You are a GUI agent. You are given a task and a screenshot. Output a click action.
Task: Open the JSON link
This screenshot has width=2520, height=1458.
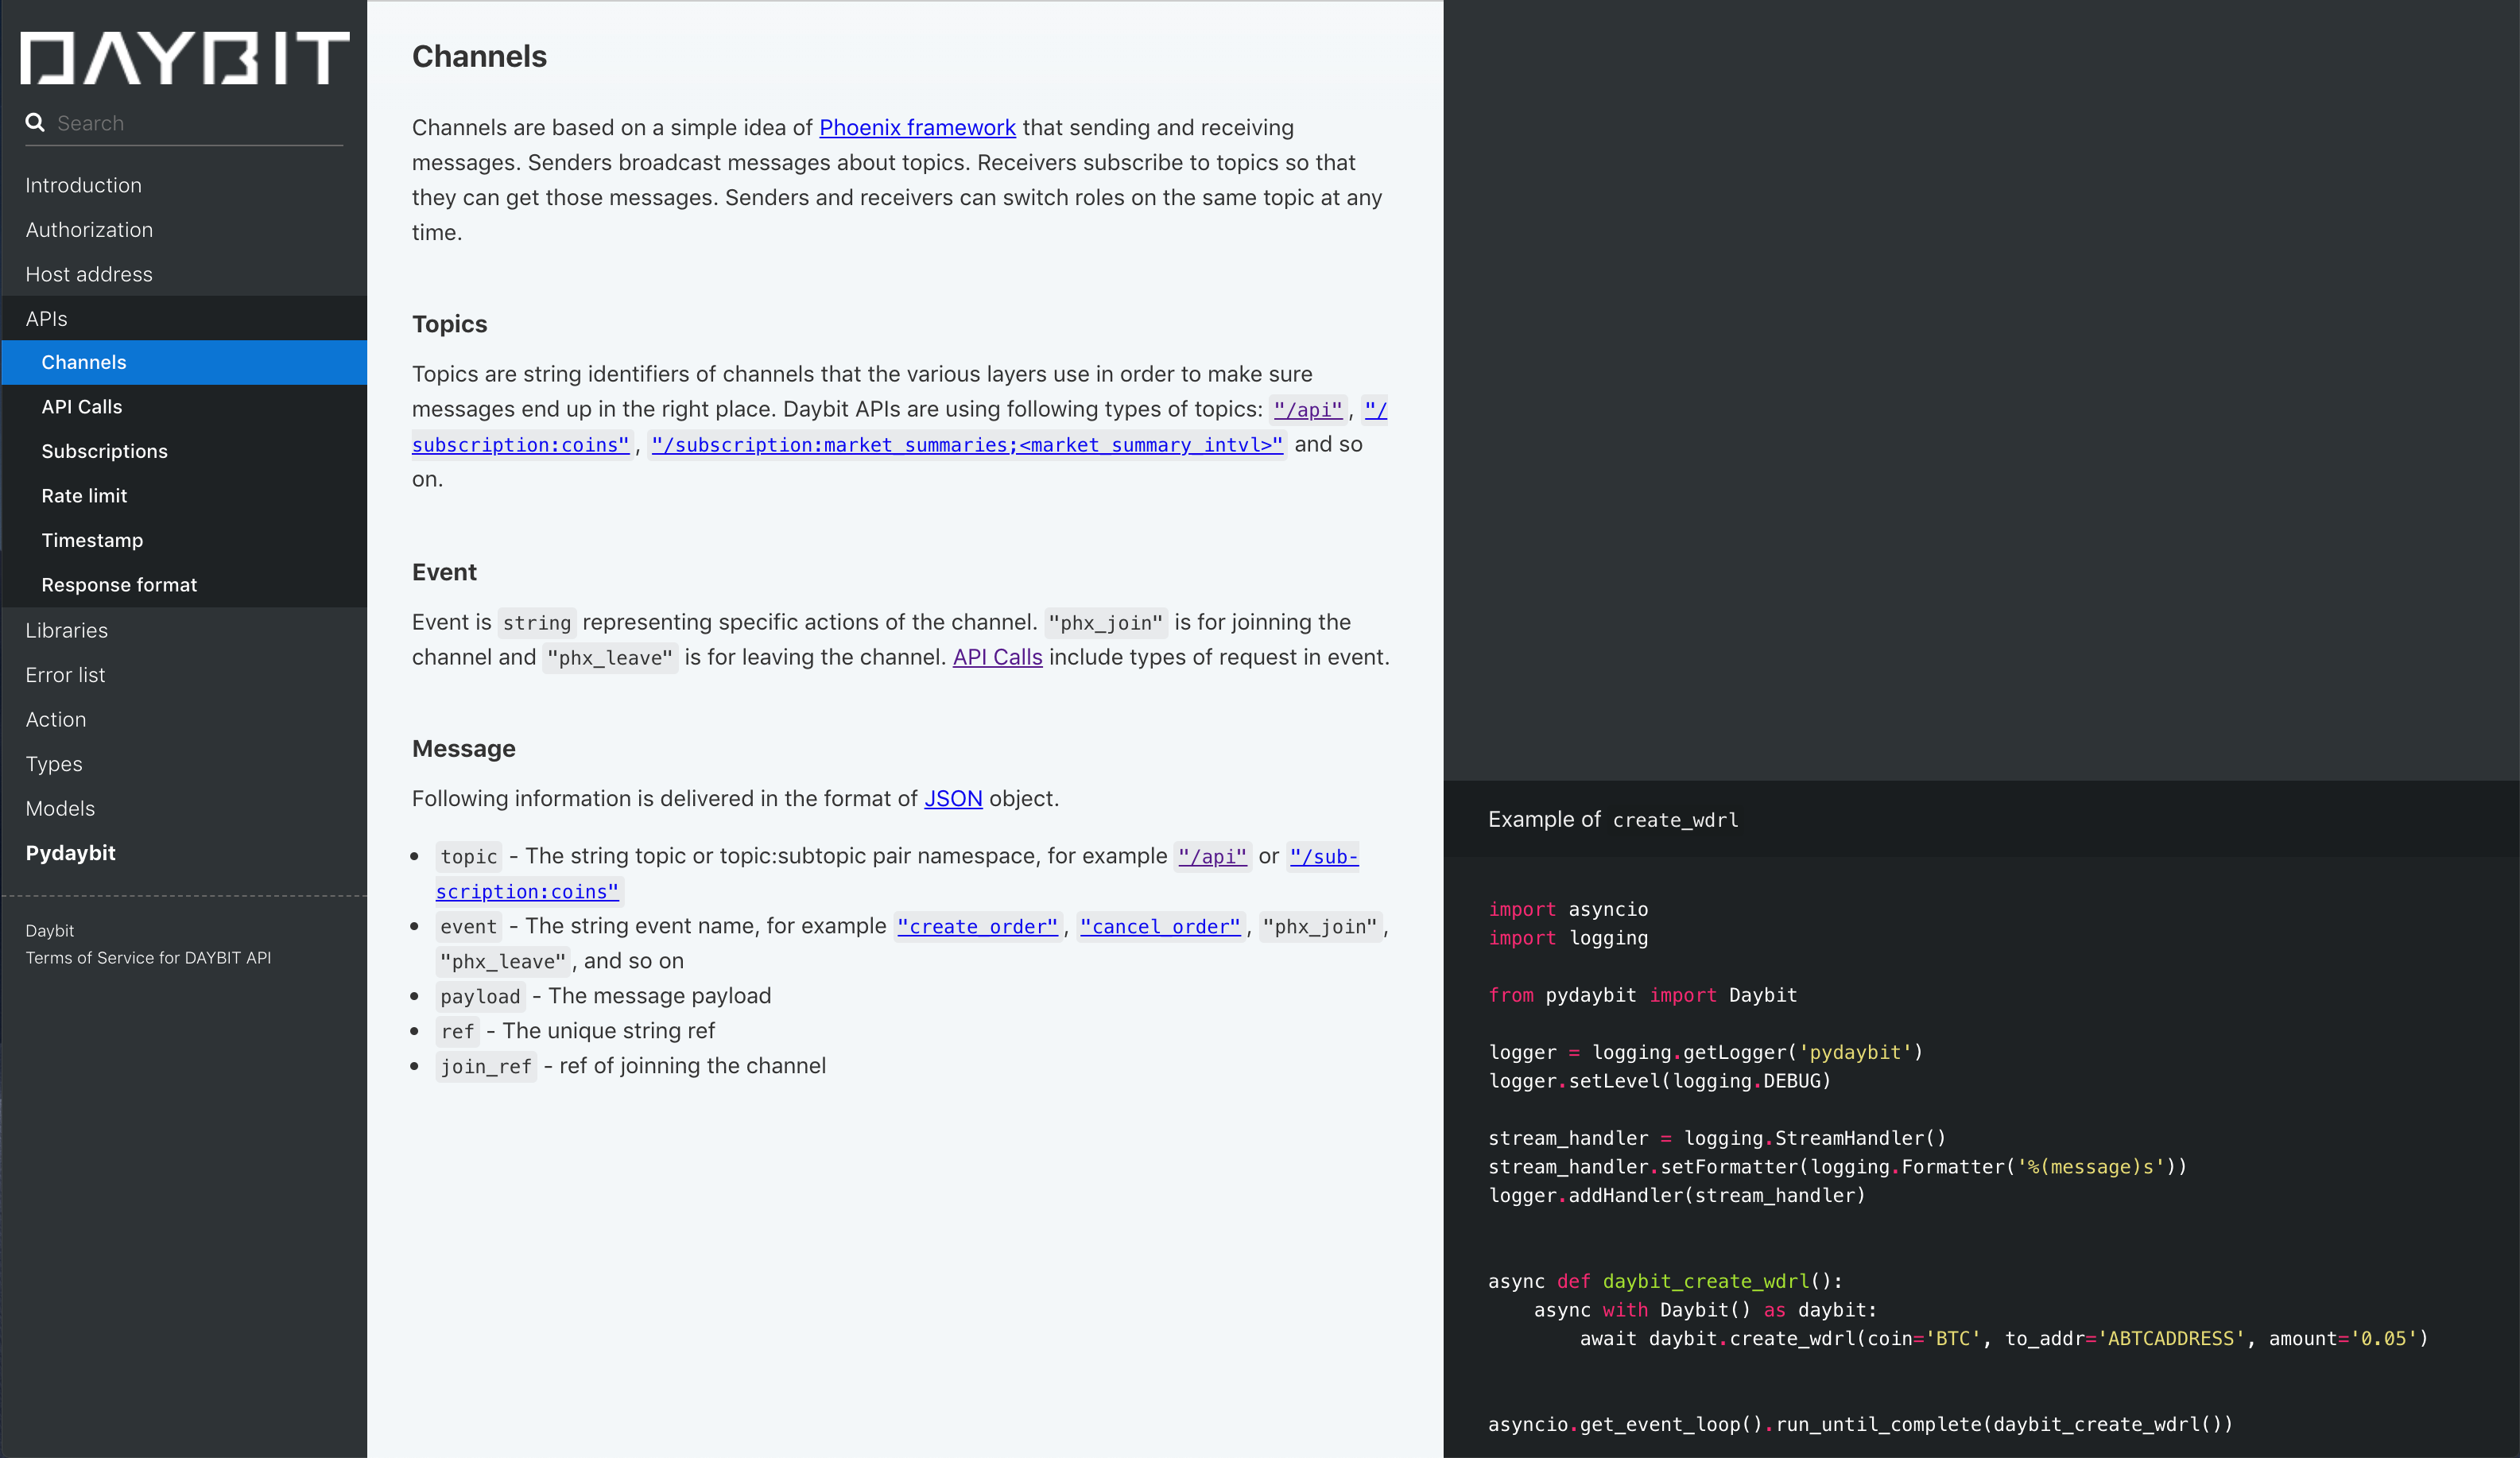953,799
